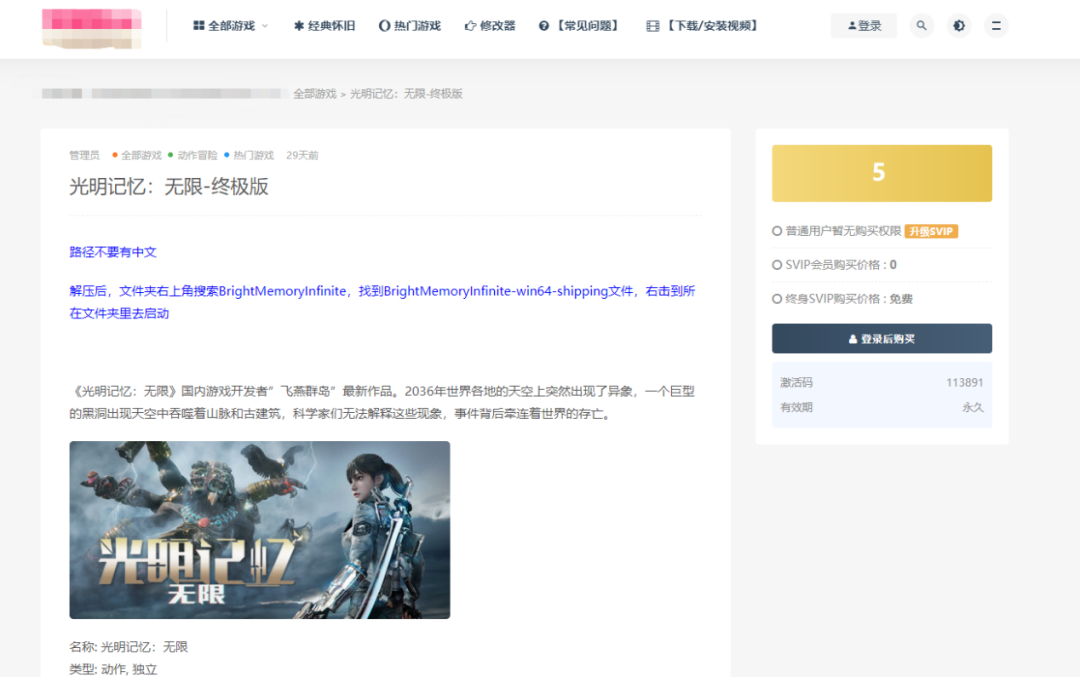
Task: Click the question mark icon beside 常见问题
Action: point(544,26)
